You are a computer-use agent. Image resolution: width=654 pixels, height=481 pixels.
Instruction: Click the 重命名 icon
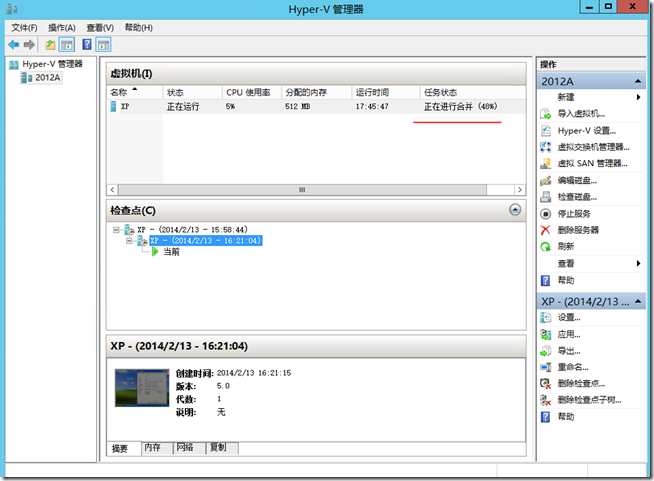tap(546, 367)
